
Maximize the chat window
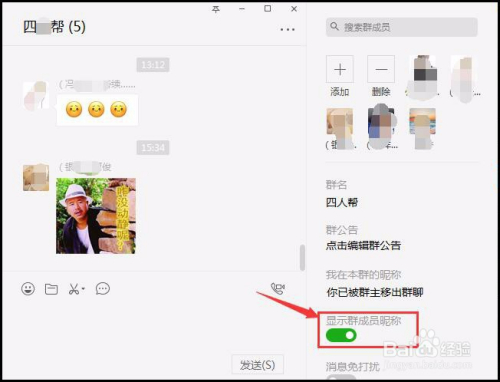click(x=268, y=9)
